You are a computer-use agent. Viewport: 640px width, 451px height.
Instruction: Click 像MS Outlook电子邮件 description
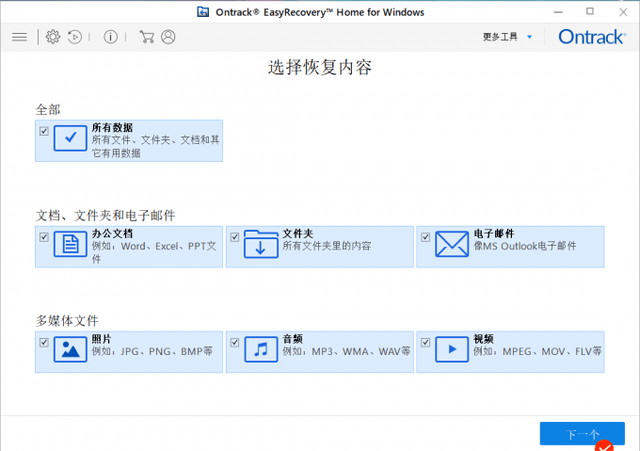tap(524, 246)
